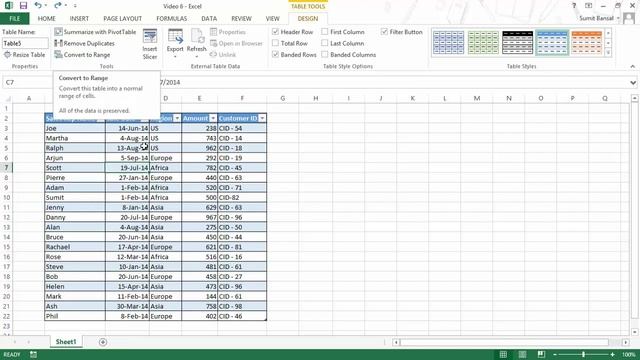Switch to Normal view in status bar
640x360 pixels.
[x=503, y=354]
